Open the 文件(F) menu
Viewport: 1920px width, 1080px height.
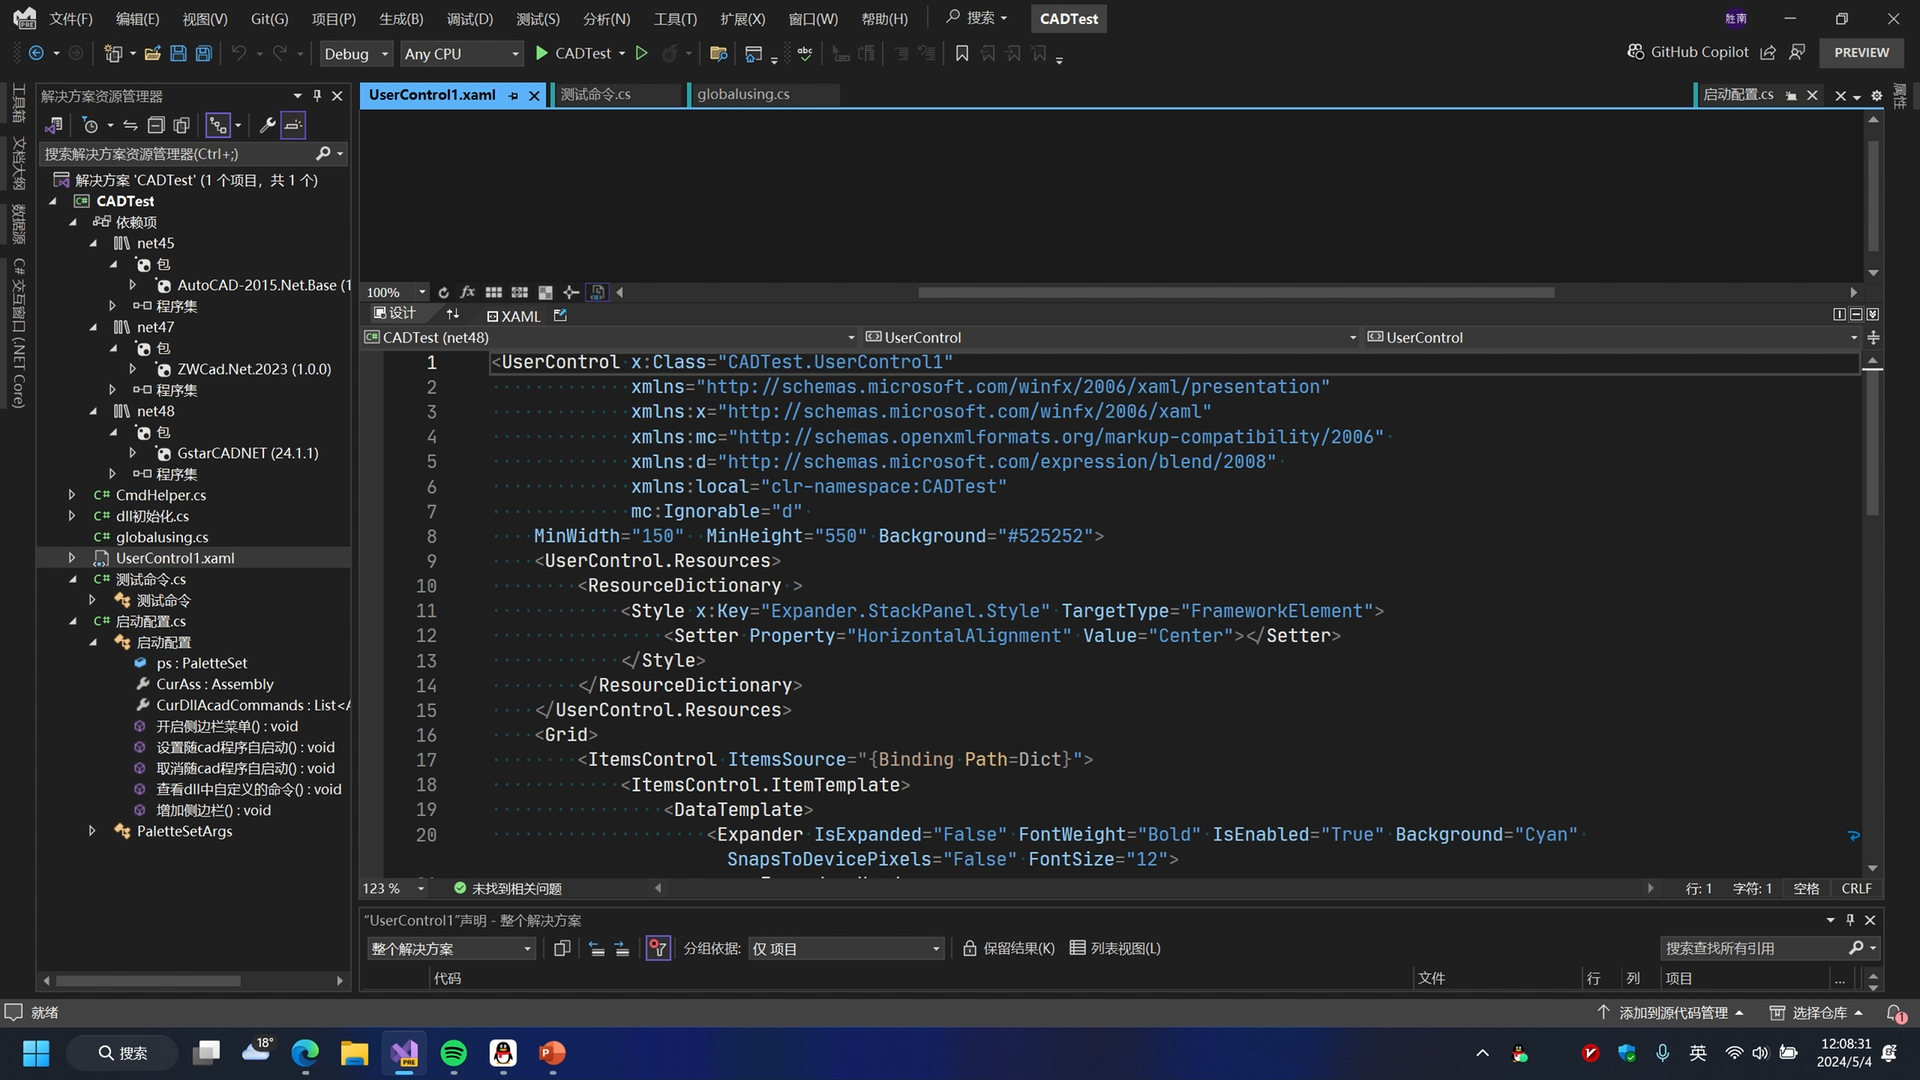(70, 19)
